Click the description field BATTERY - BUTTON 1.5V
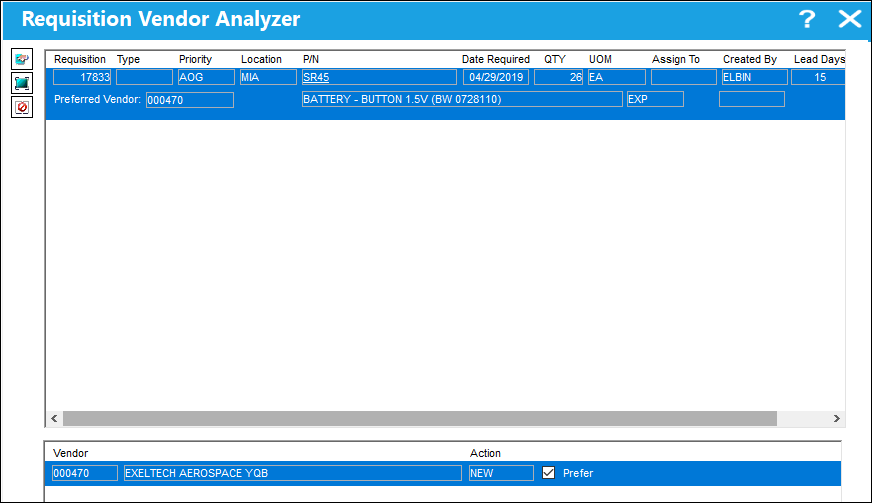872x503 pixels. point(462,99)
